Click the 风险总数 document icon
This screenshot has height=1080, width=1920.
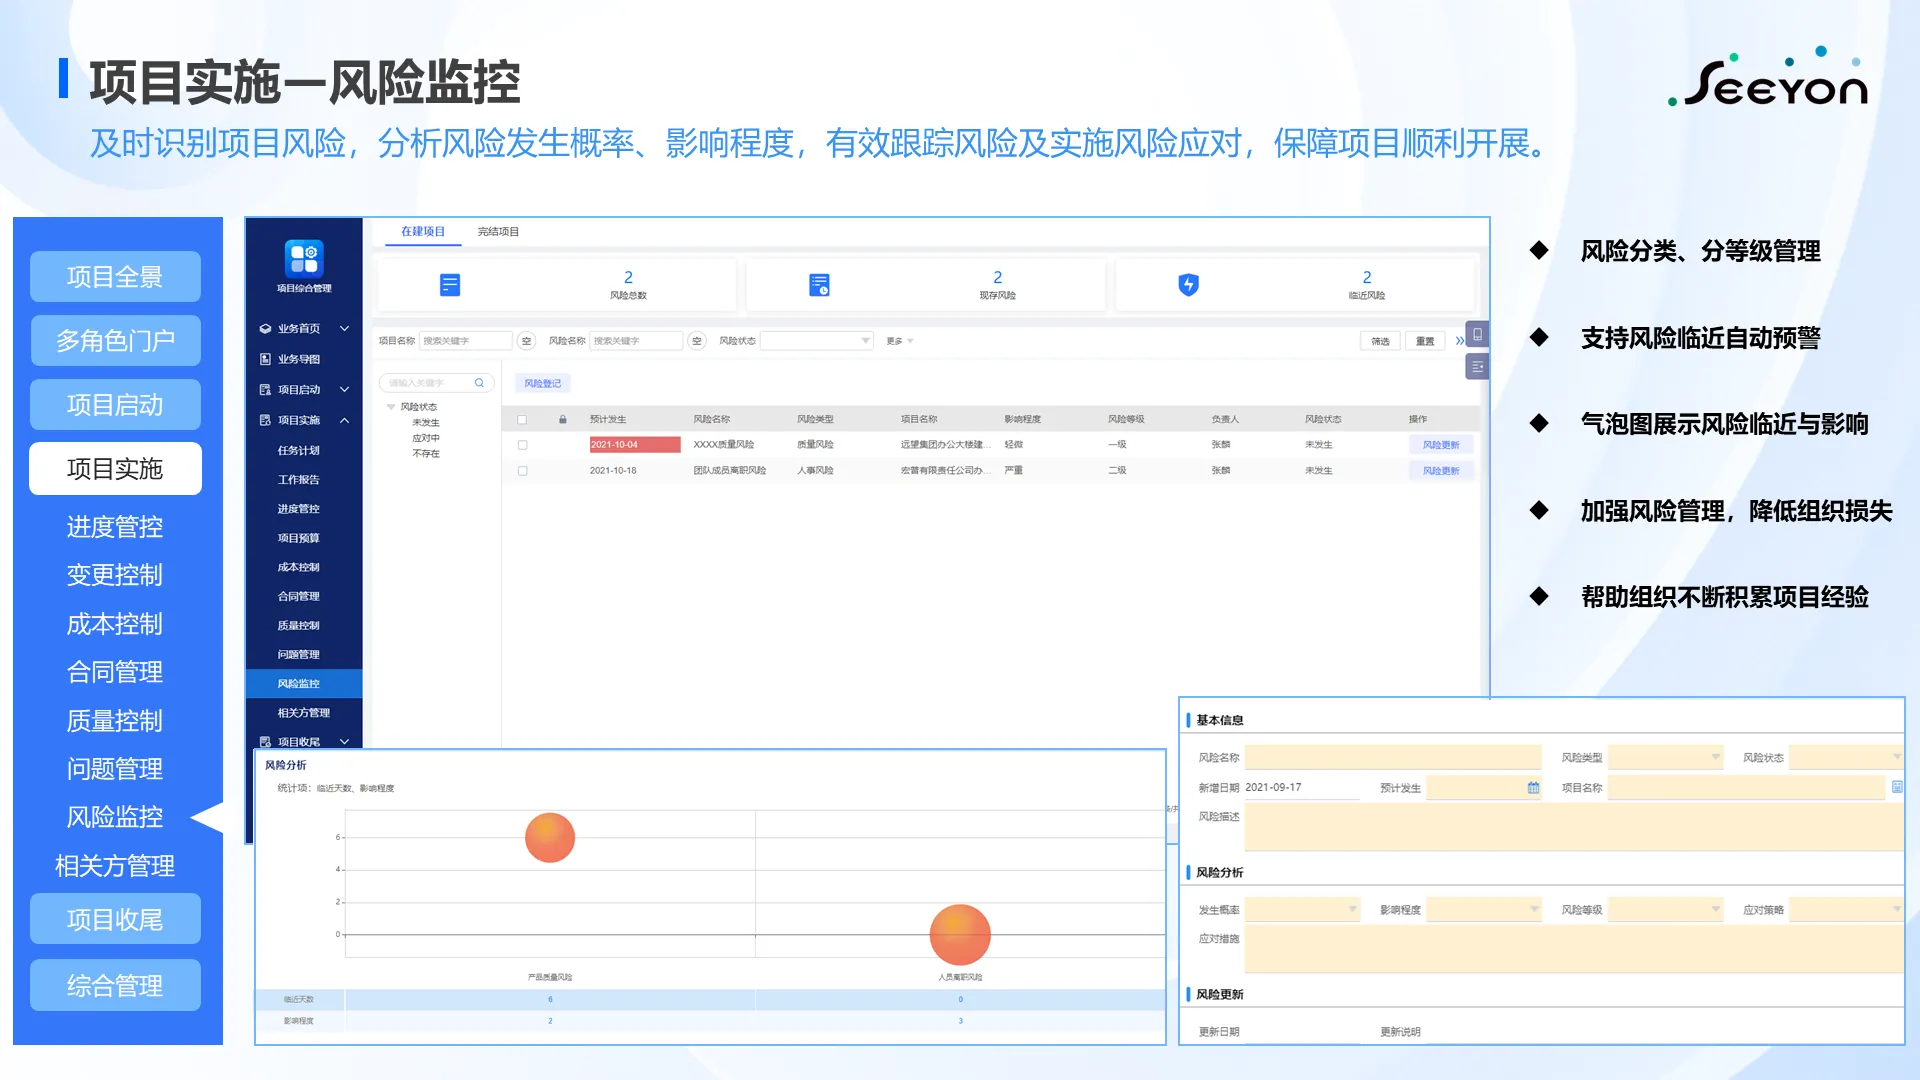pyautogui.click(x=450, y=285)
